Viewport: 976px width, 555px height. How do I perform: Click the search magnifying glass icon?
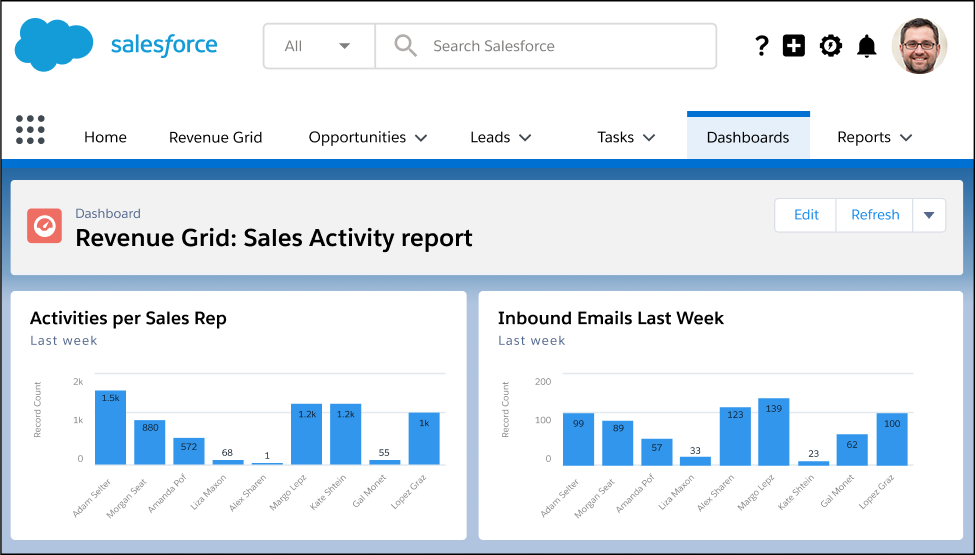(406, 46)
